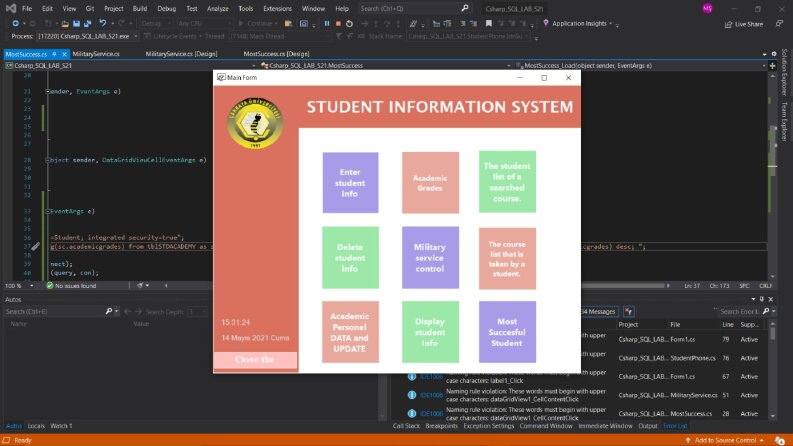Open the Academic Grades tile

[x=430, y=183]
